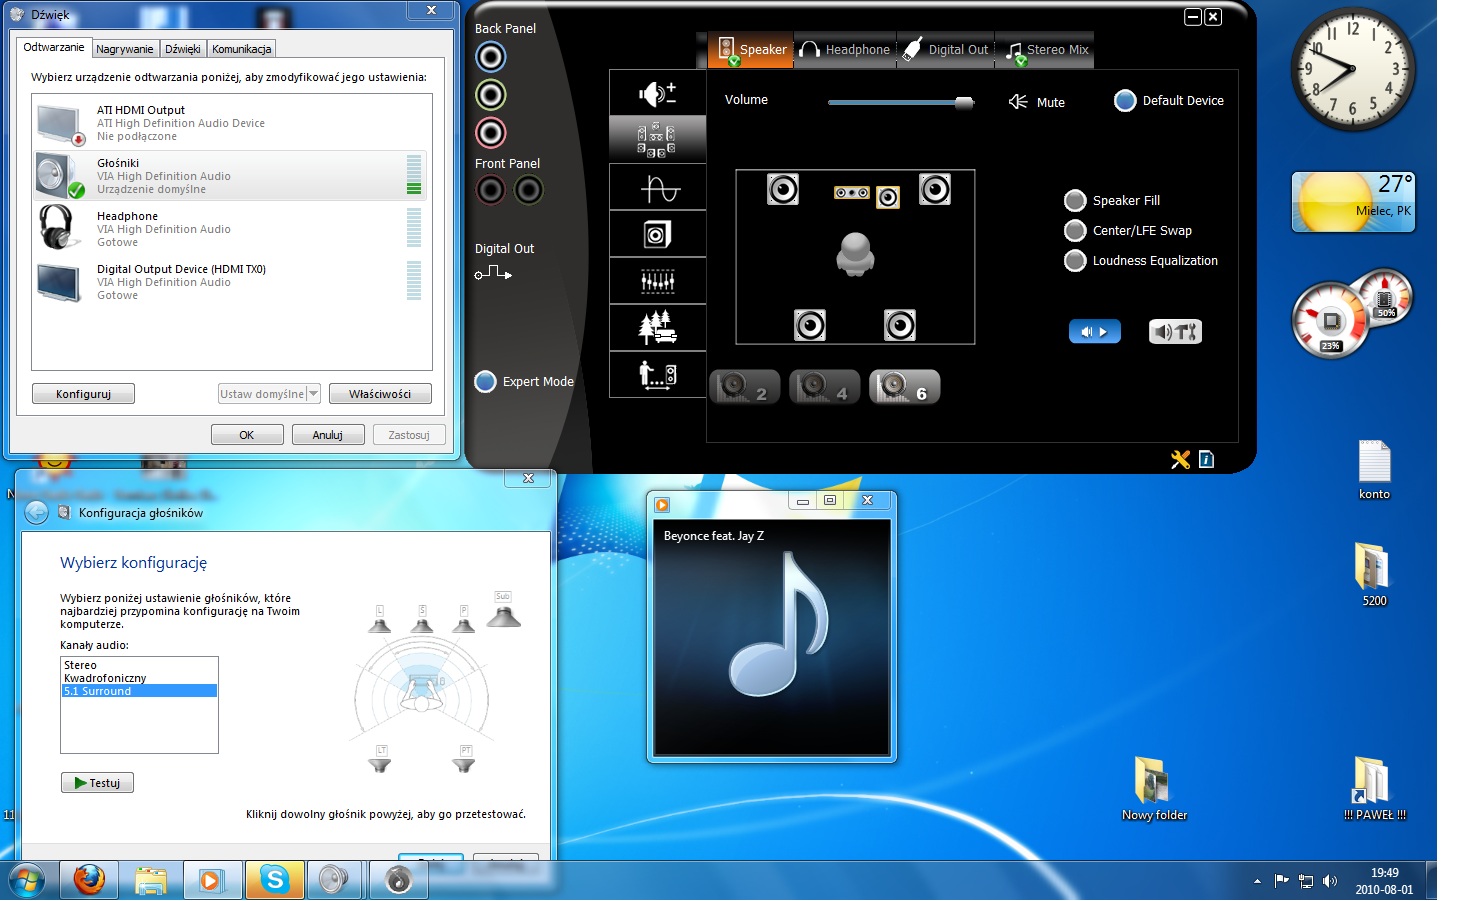
Task: Select the Głośniki playback device
Action: tap(231, 176)
